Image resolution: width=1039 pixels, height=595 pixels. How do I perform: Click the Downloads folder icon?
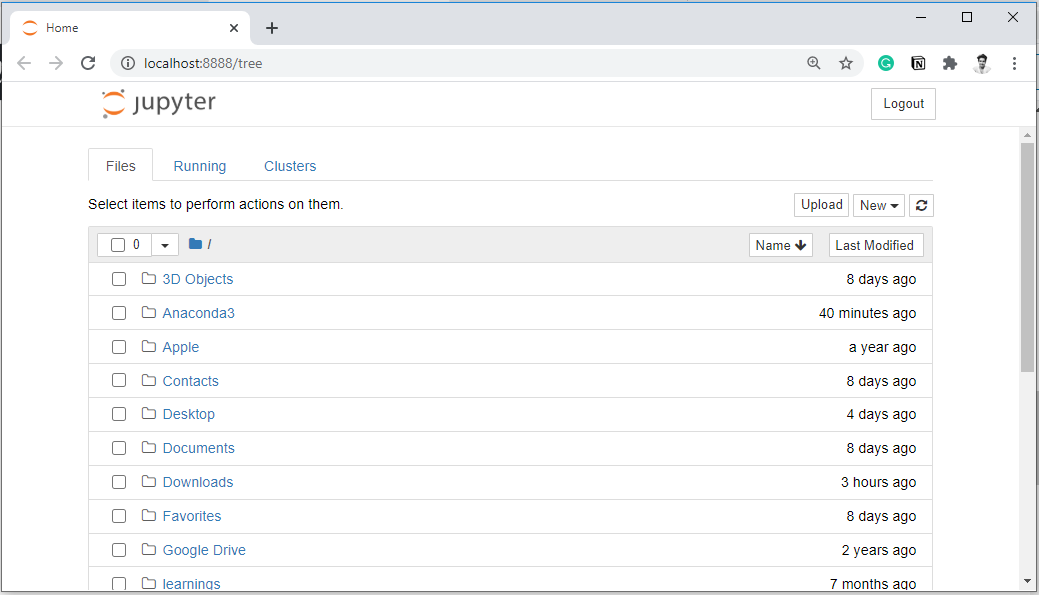148,481
